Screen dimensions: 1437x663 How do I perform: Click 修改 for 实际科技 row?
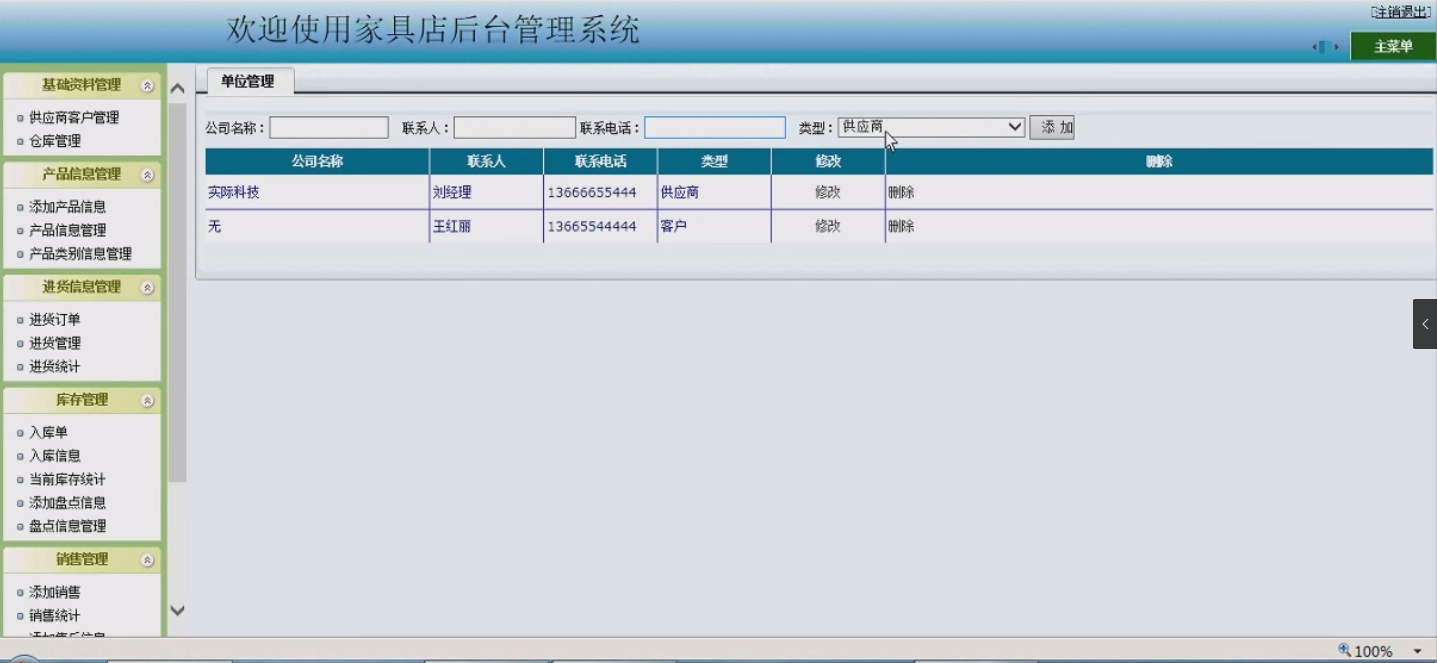[828, 193]
